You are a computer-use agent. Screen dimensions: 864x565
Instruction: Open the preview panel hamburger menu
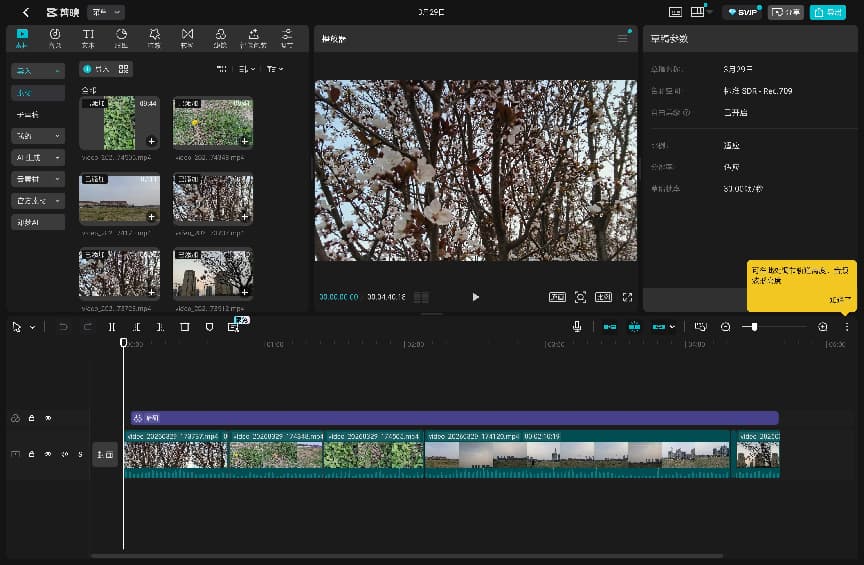point(623,38)
